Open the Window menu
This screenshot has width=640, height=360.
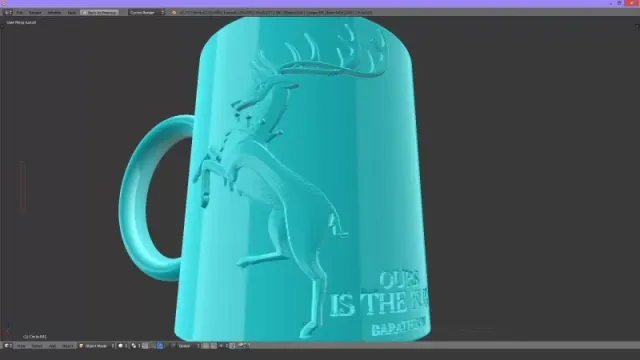[54, 13]
